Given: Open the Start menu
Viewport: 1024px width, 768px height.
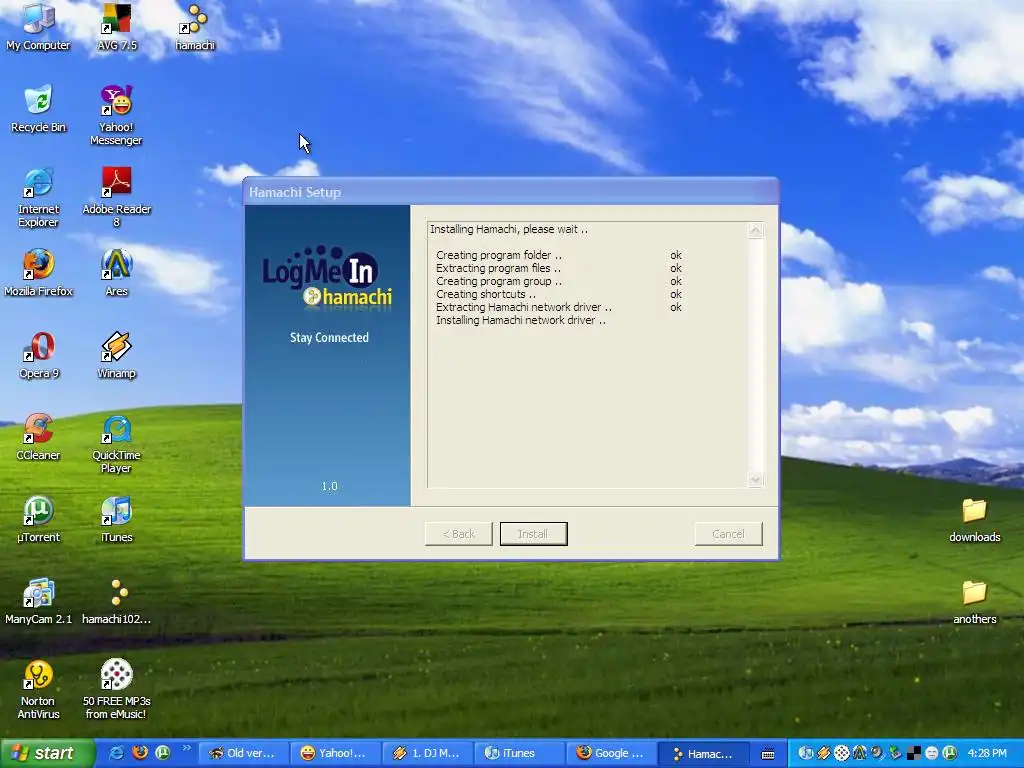Looking at the screenshot, I should tap(47, 753).
